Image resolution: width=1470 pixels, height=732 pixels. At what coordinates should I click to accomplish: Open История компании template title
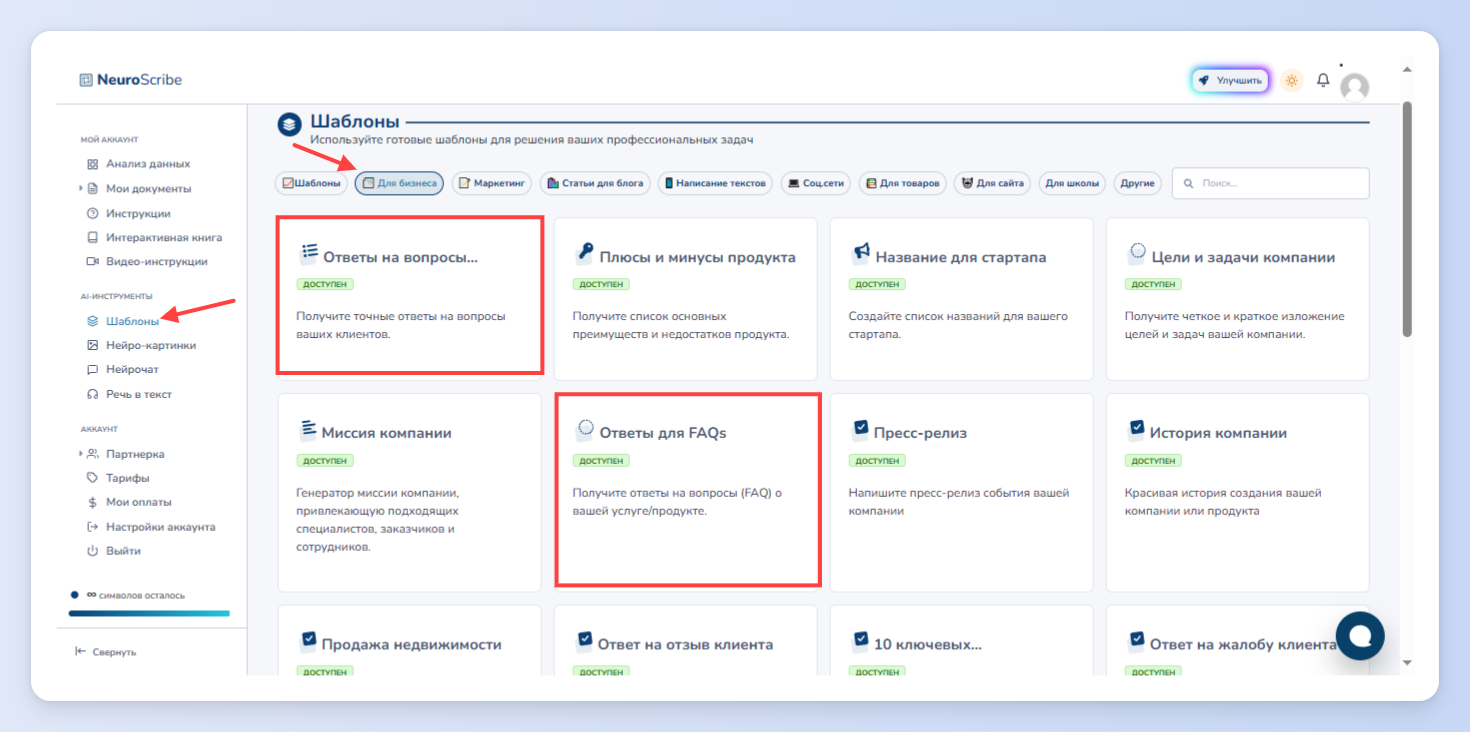point(1218,433)
